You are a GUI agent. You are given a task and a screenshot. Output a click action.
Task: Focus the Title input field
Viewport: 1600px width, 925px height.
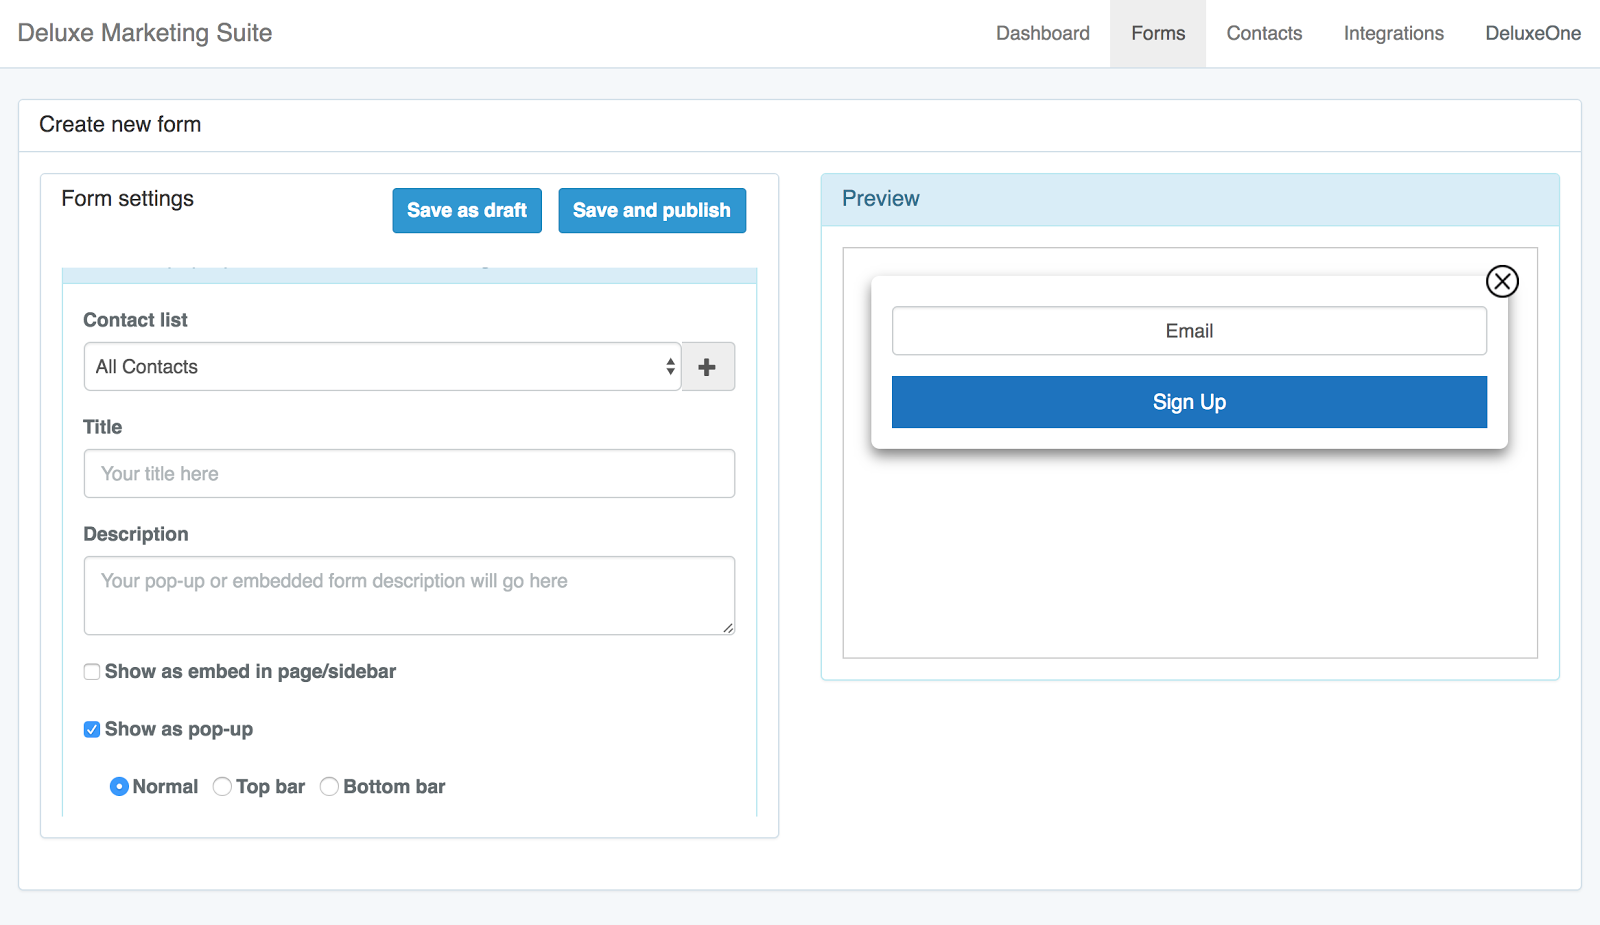[409, 474]
